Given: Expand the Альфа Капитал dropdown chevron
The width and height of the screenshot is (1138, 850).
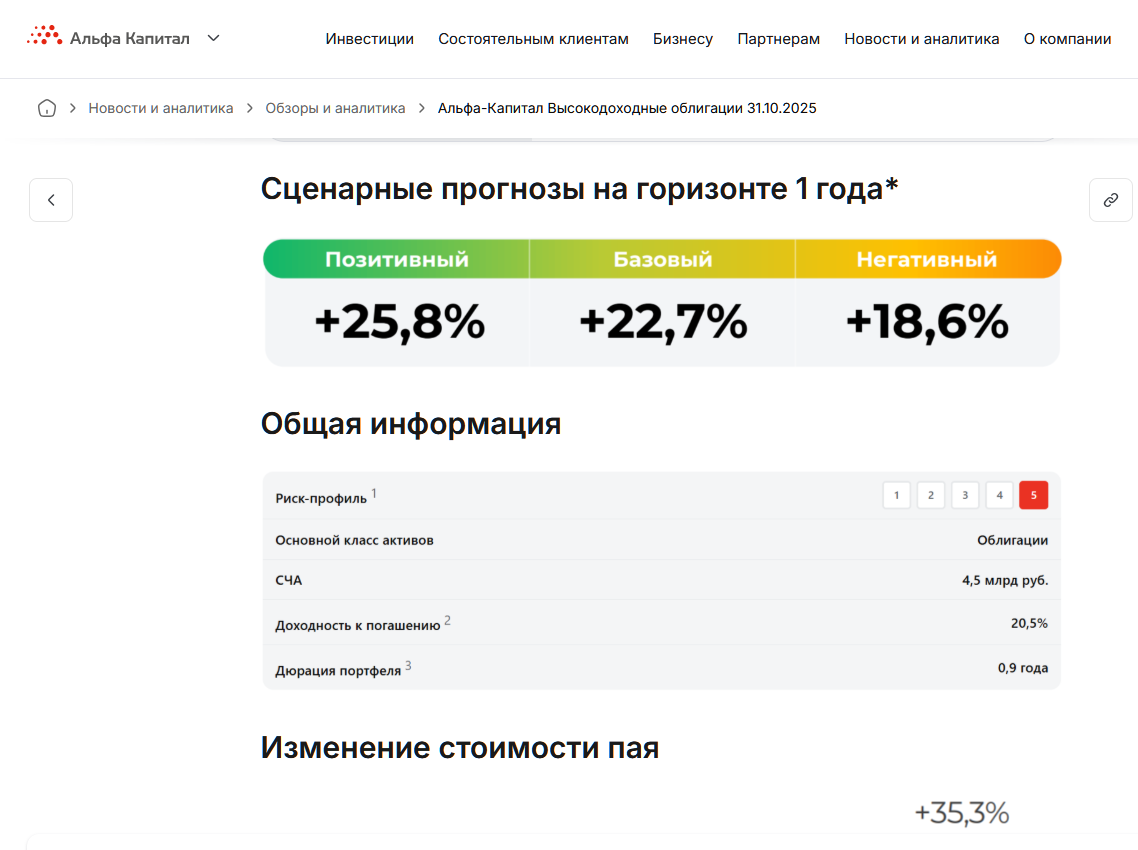Looking at the screenshot, I should coord(213,38).
